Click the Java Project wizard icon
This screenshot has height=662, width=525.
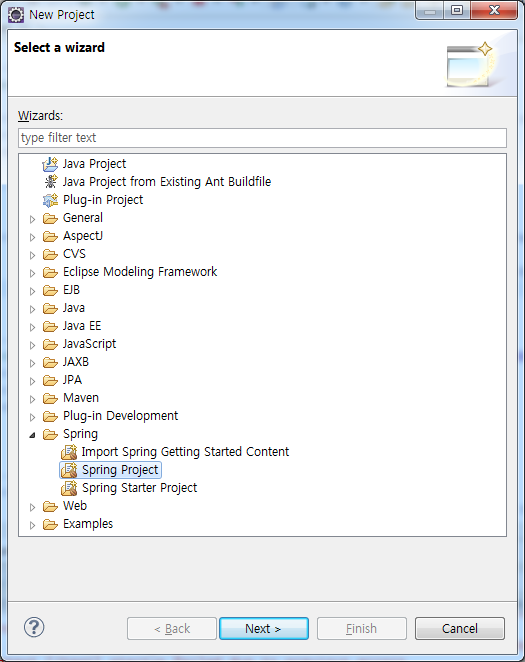coord(50,164)
